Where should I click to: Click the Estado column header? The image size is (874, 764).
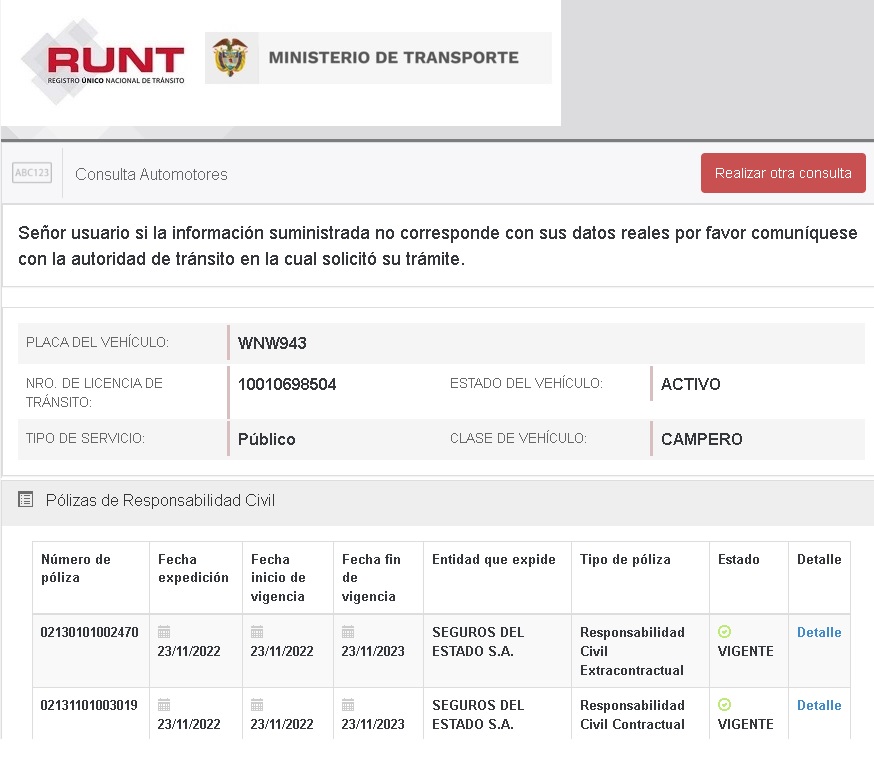(x=738, y=560)
